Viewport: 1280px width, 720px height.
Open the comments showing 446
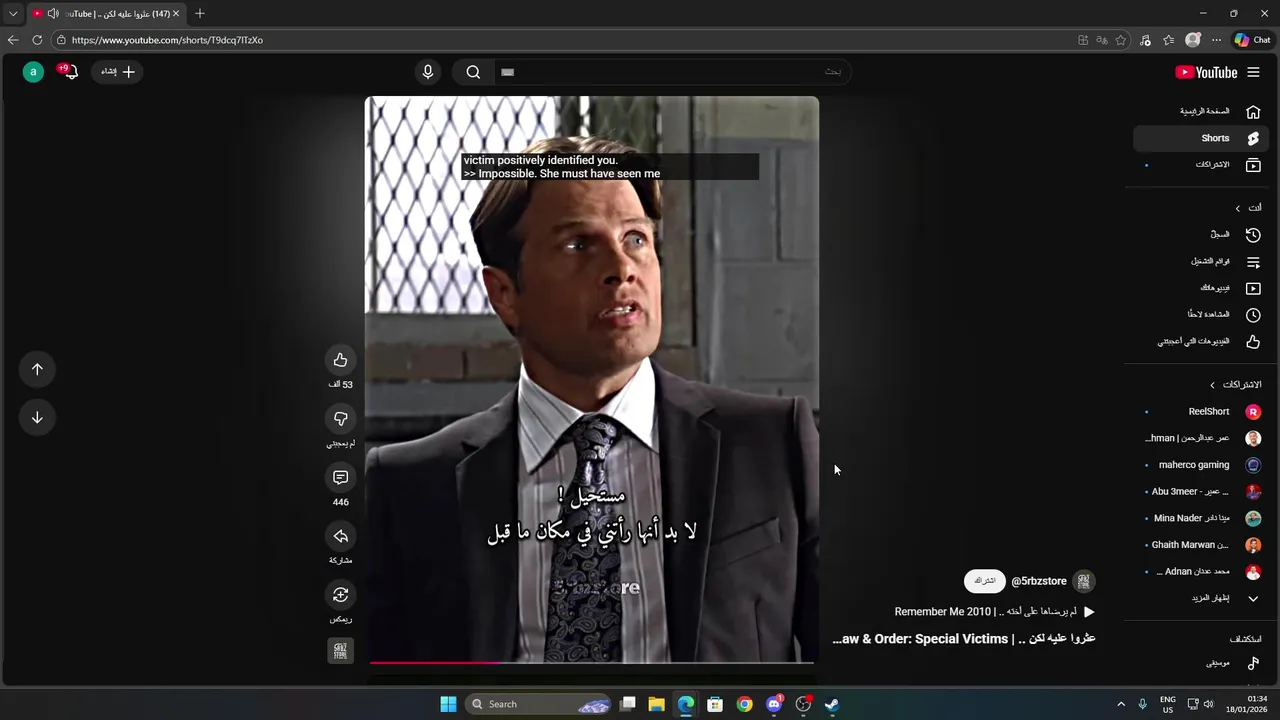pos(340,478)
